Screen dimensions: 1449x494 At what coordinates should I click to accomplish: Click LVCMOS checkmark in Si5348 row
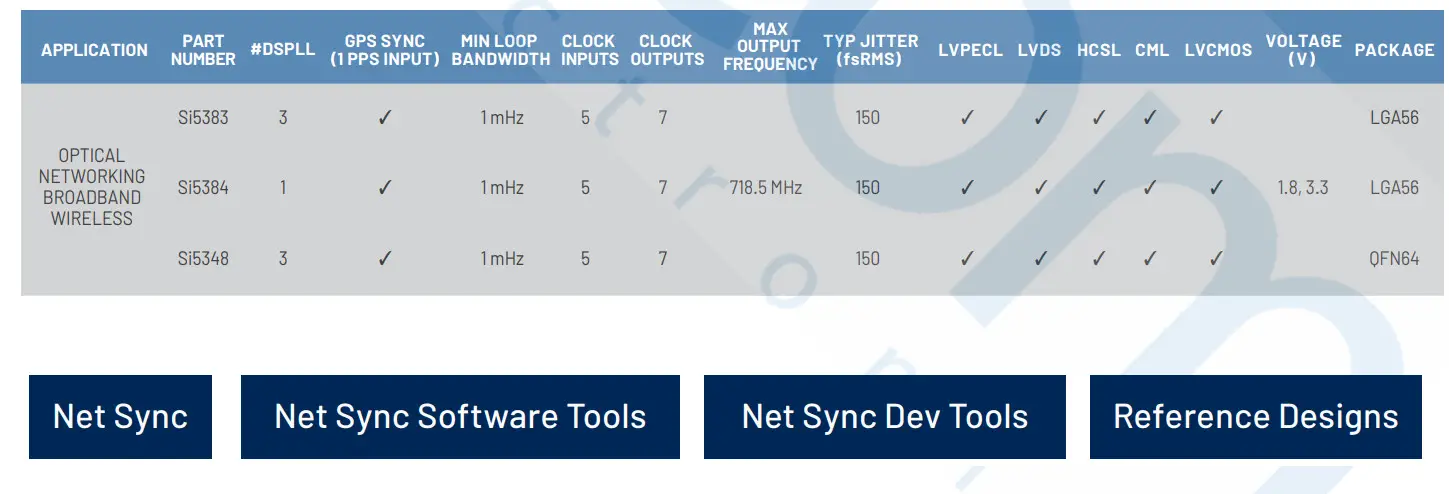1216,258
